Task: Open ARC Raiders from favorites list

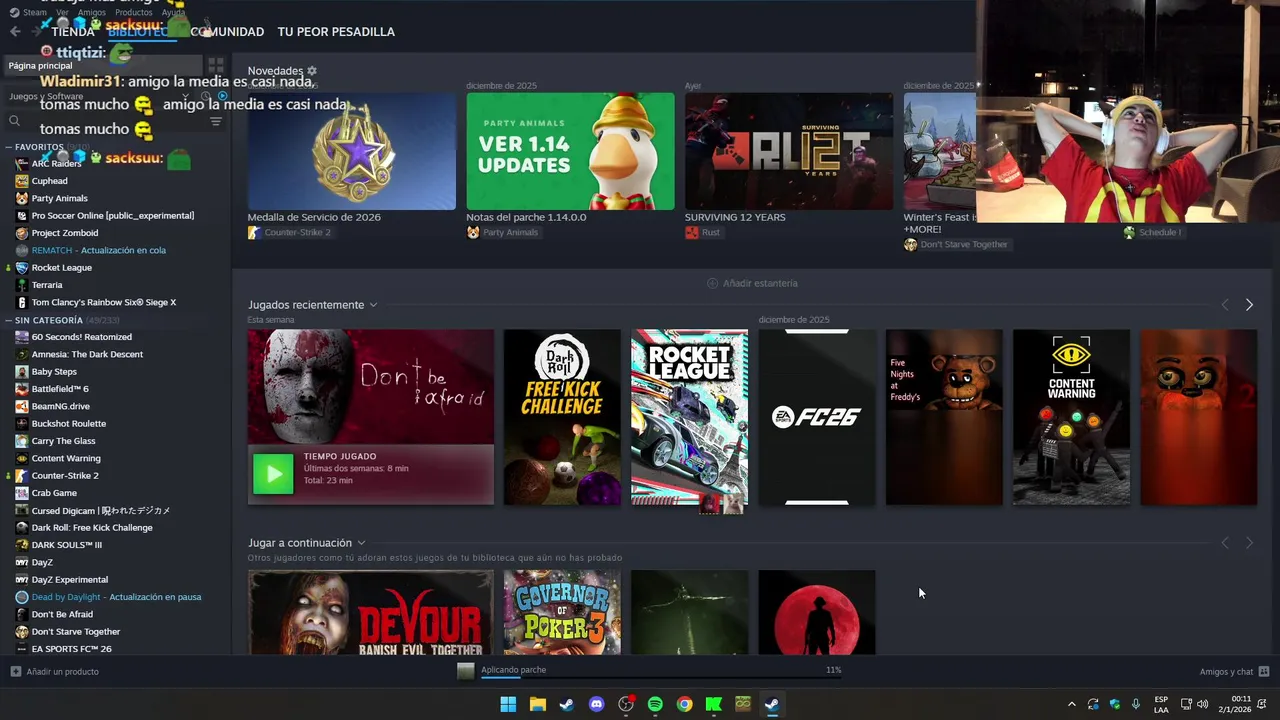Action: pyautogui.click(x=56, y=163)
